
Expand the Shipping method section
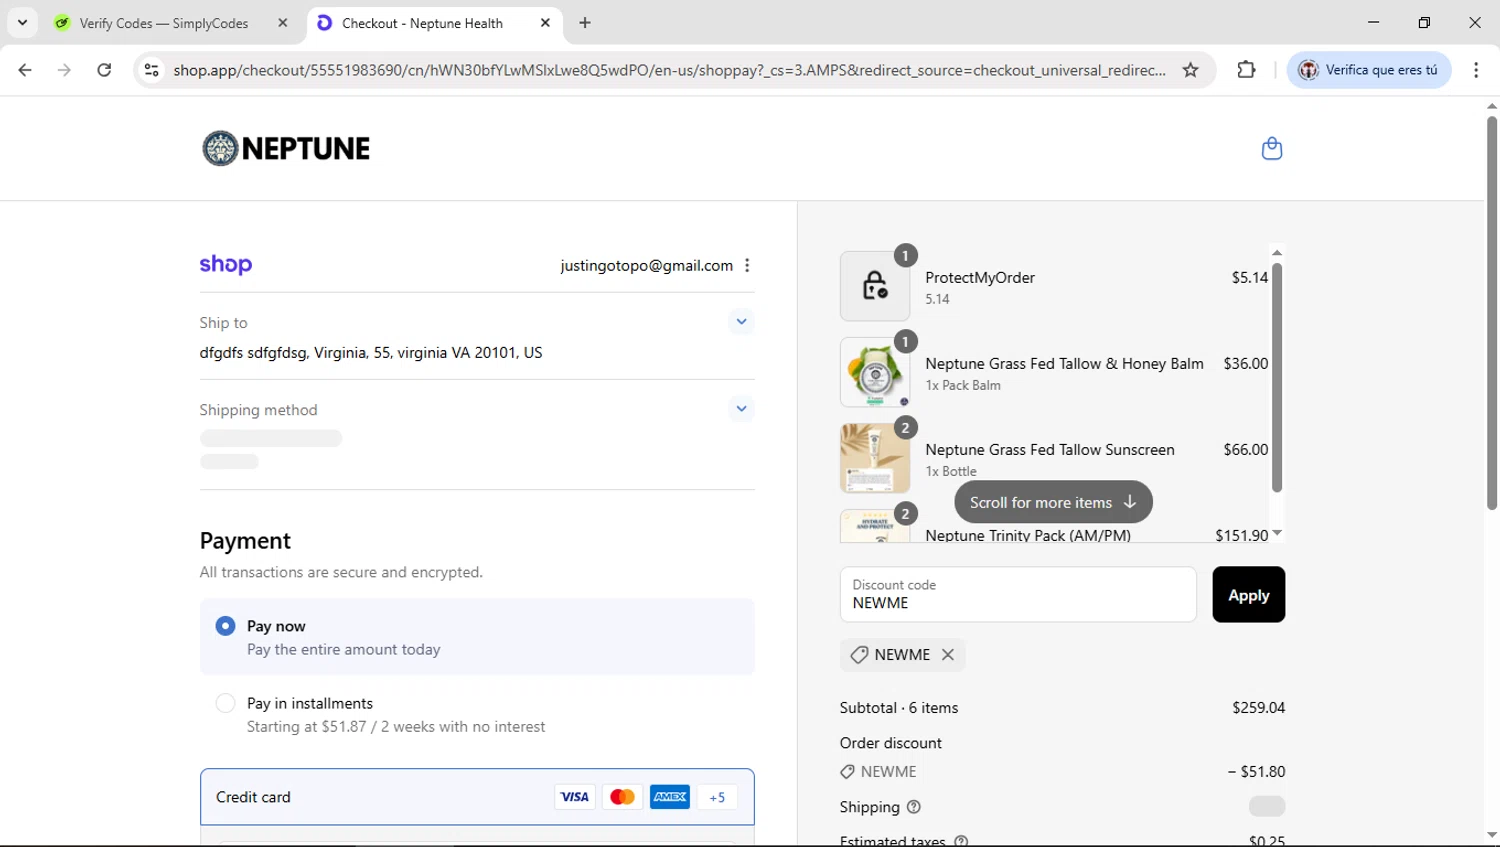pos(741,408)
